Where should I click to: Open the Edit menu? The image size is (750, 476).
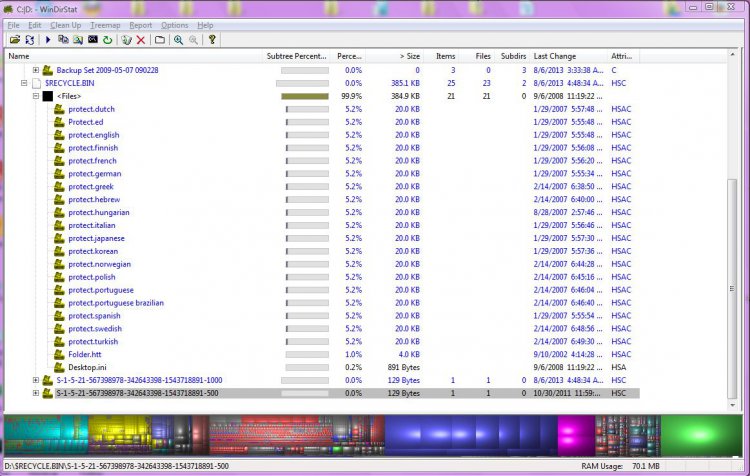(34, 25)
